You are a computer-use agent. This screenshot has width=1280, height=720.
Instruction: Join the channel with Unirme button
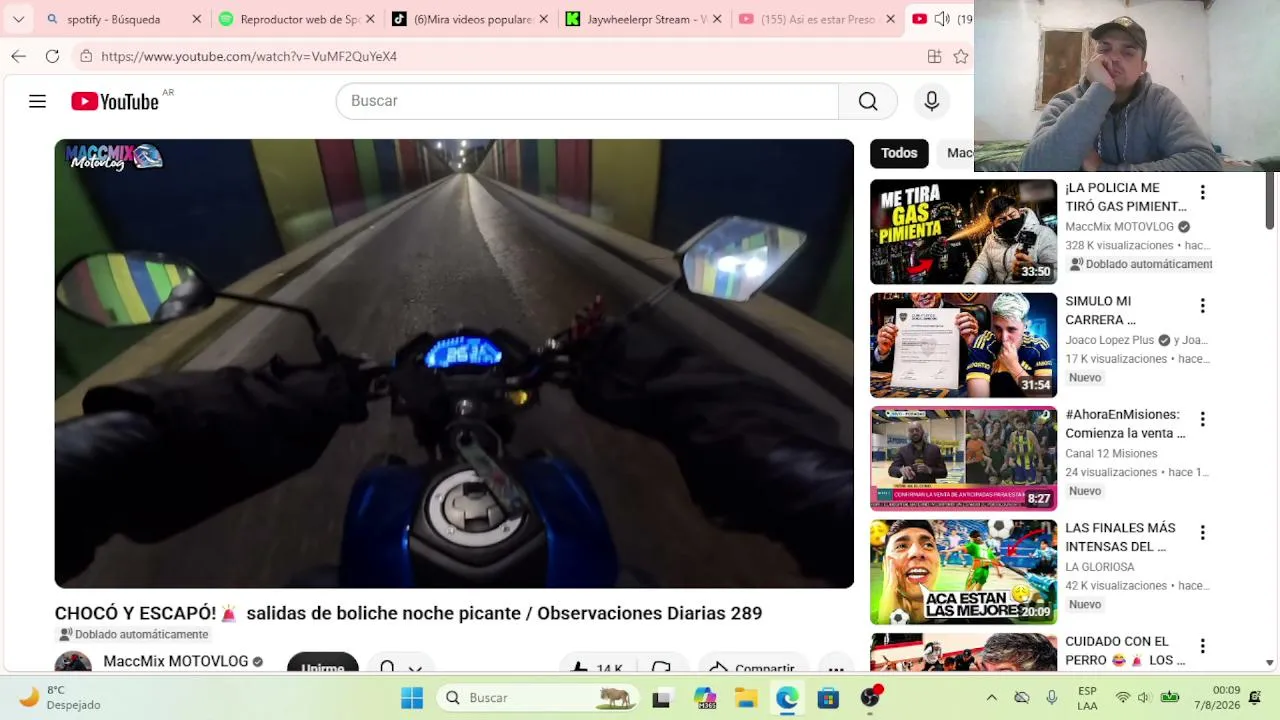pos(323,663)
